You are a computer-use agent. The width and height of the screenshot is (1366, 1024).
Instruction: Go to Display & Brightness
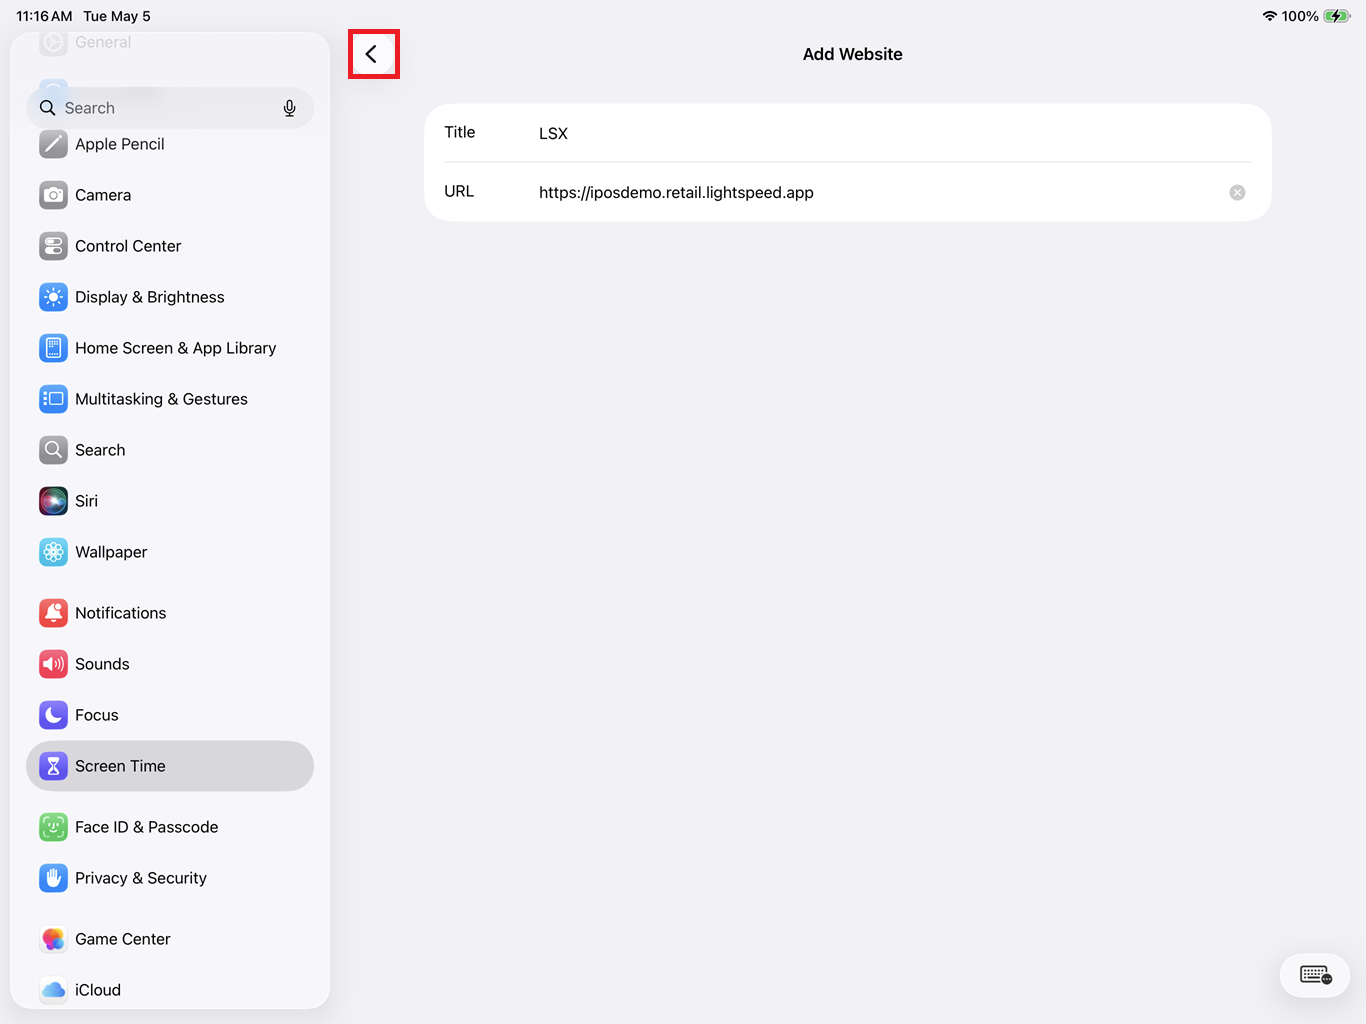pyautogui.click(x=170, y=297)
